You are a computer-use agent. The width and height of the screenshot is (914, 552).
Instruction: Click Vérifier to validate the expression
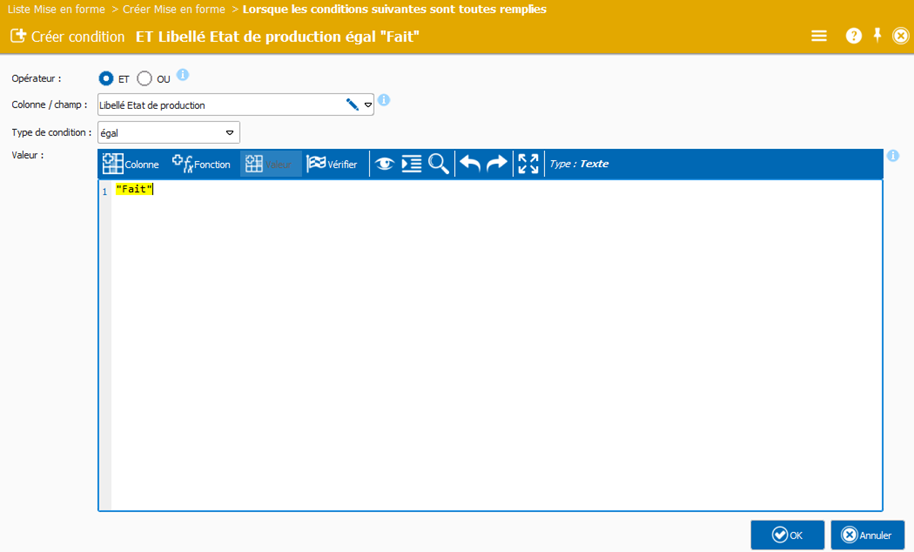(x=332, y=164)
